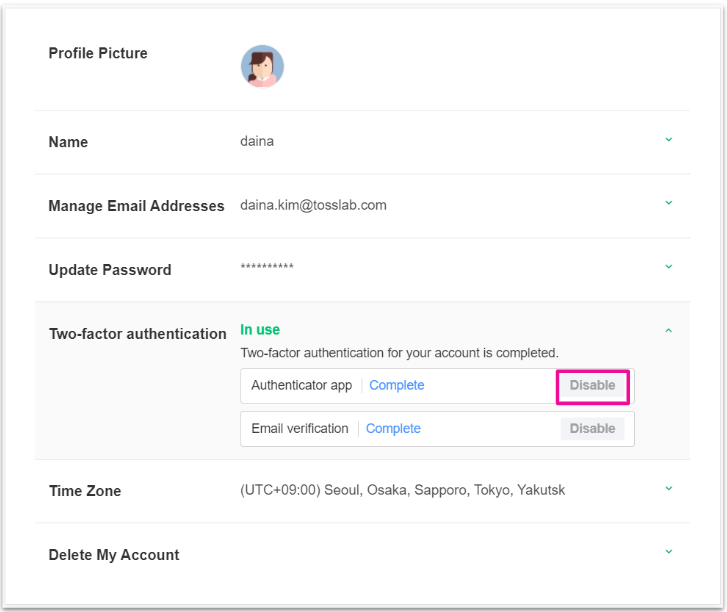Expand the Time Zone row chevron

click(669, 489)
